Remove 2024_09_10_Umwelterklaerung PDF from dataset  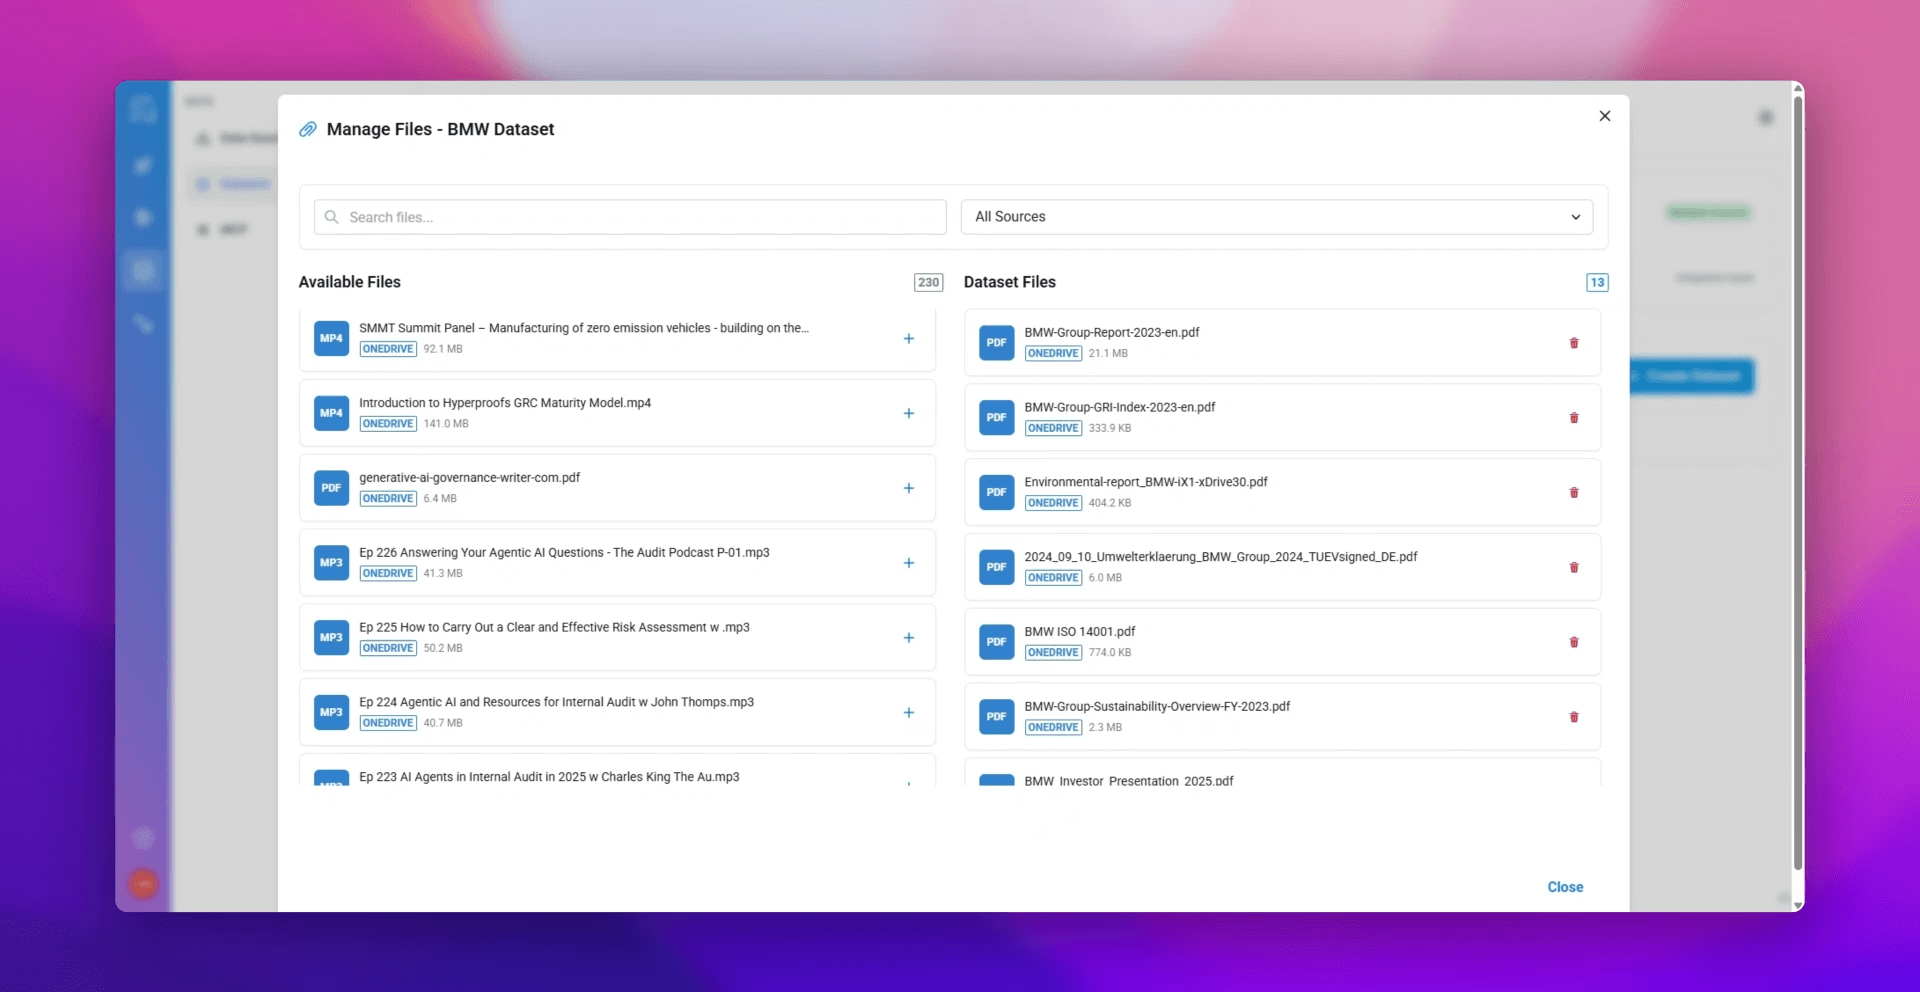(x=1574, y=568)
